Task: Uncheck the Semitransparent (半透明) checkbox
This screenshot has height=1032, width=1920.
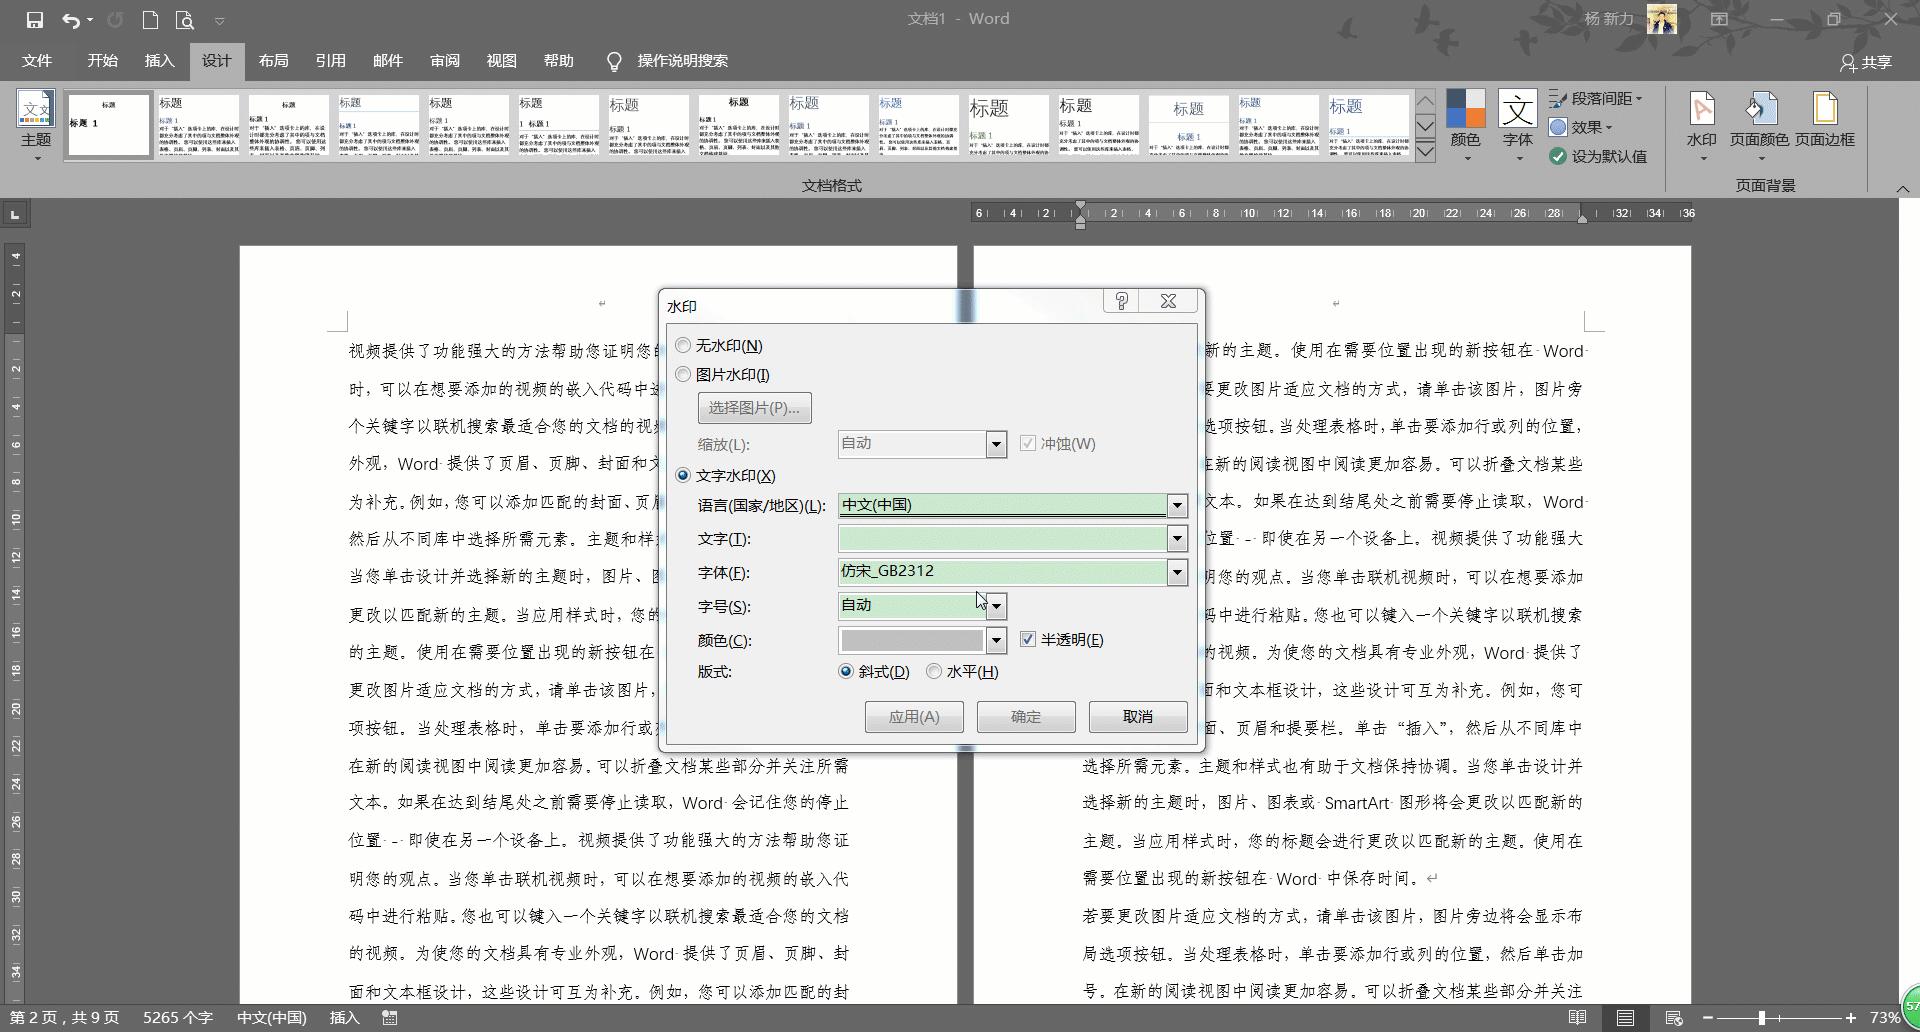Action: click(1028, 639)
